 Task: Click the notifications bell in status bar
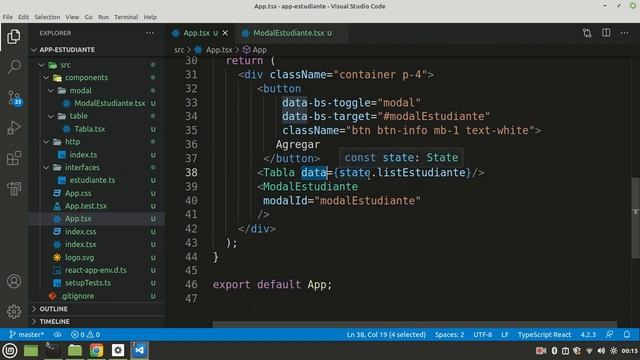pos(627,335)
